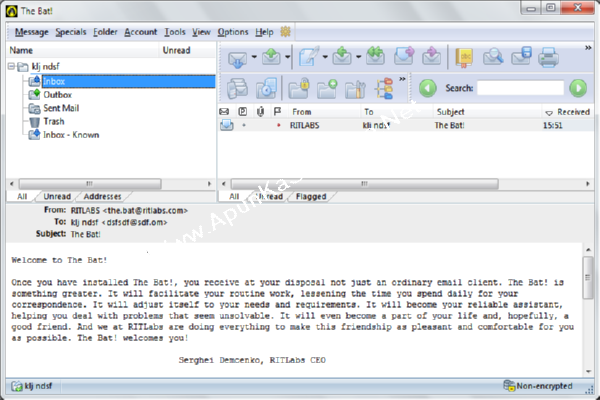The image size is (600, 400).
Task: Click the message body vertical scrollbar thumb
Action: pos(588,278)
